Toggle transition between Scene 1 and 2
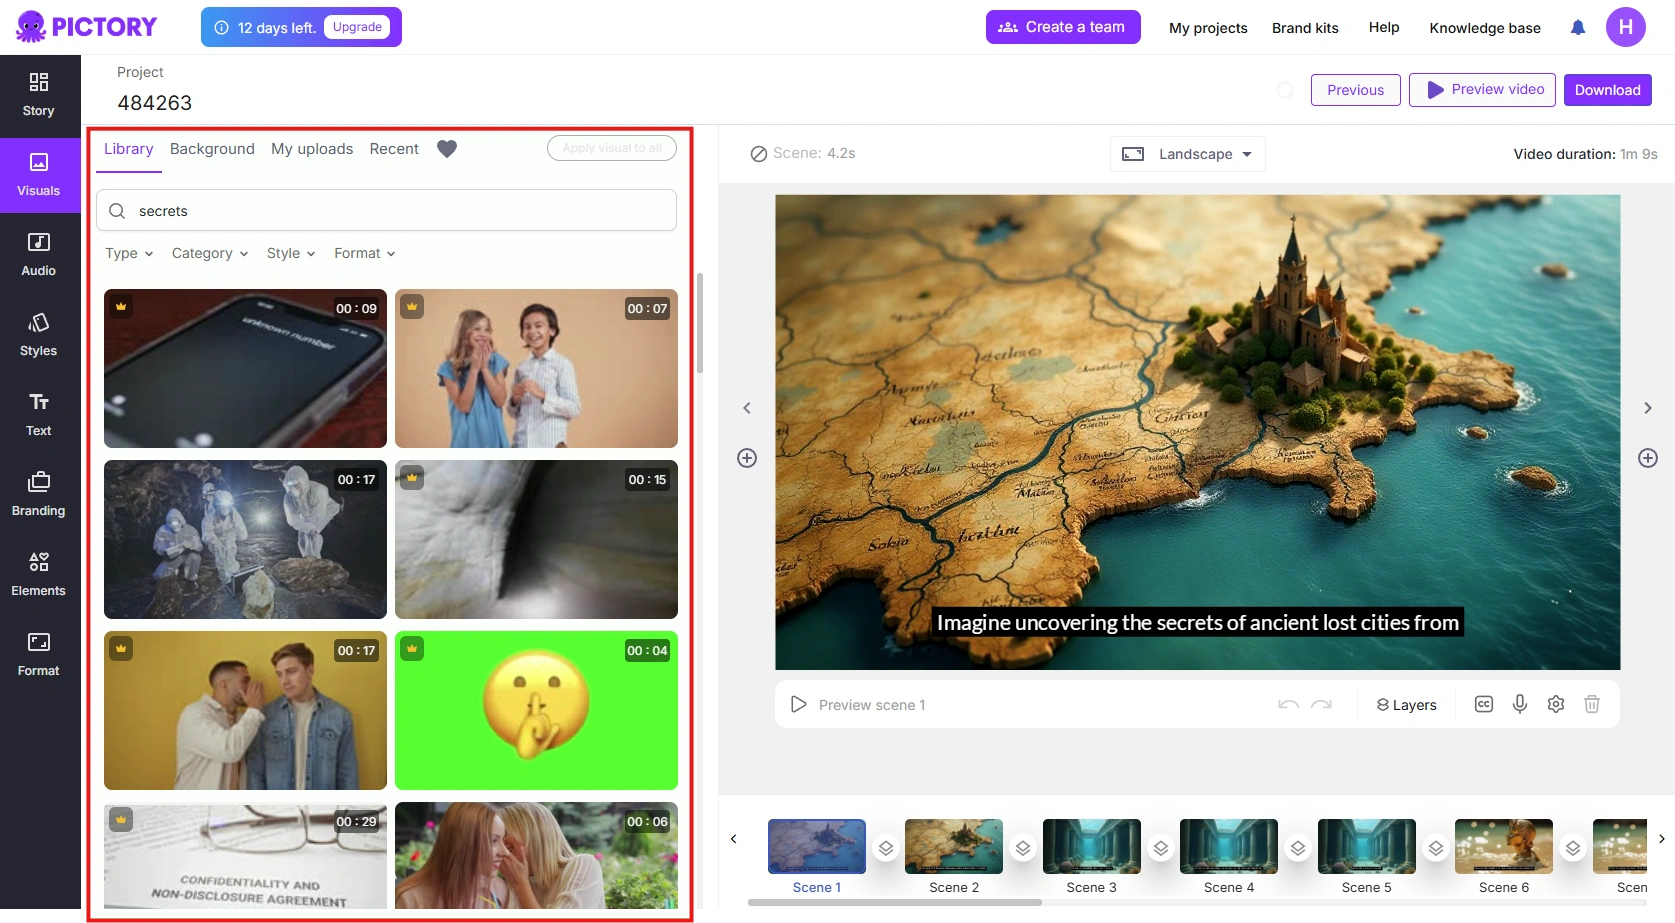1675x923 pixels. click(x=885, y=848)
